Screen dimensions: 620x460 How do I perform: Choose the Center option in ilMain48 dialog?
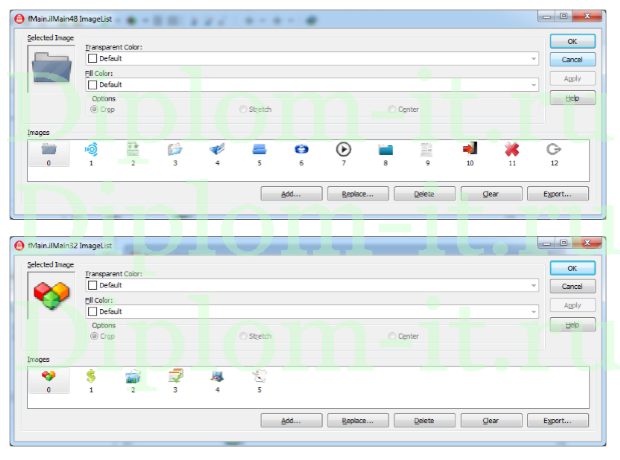[x=392, y=109]
